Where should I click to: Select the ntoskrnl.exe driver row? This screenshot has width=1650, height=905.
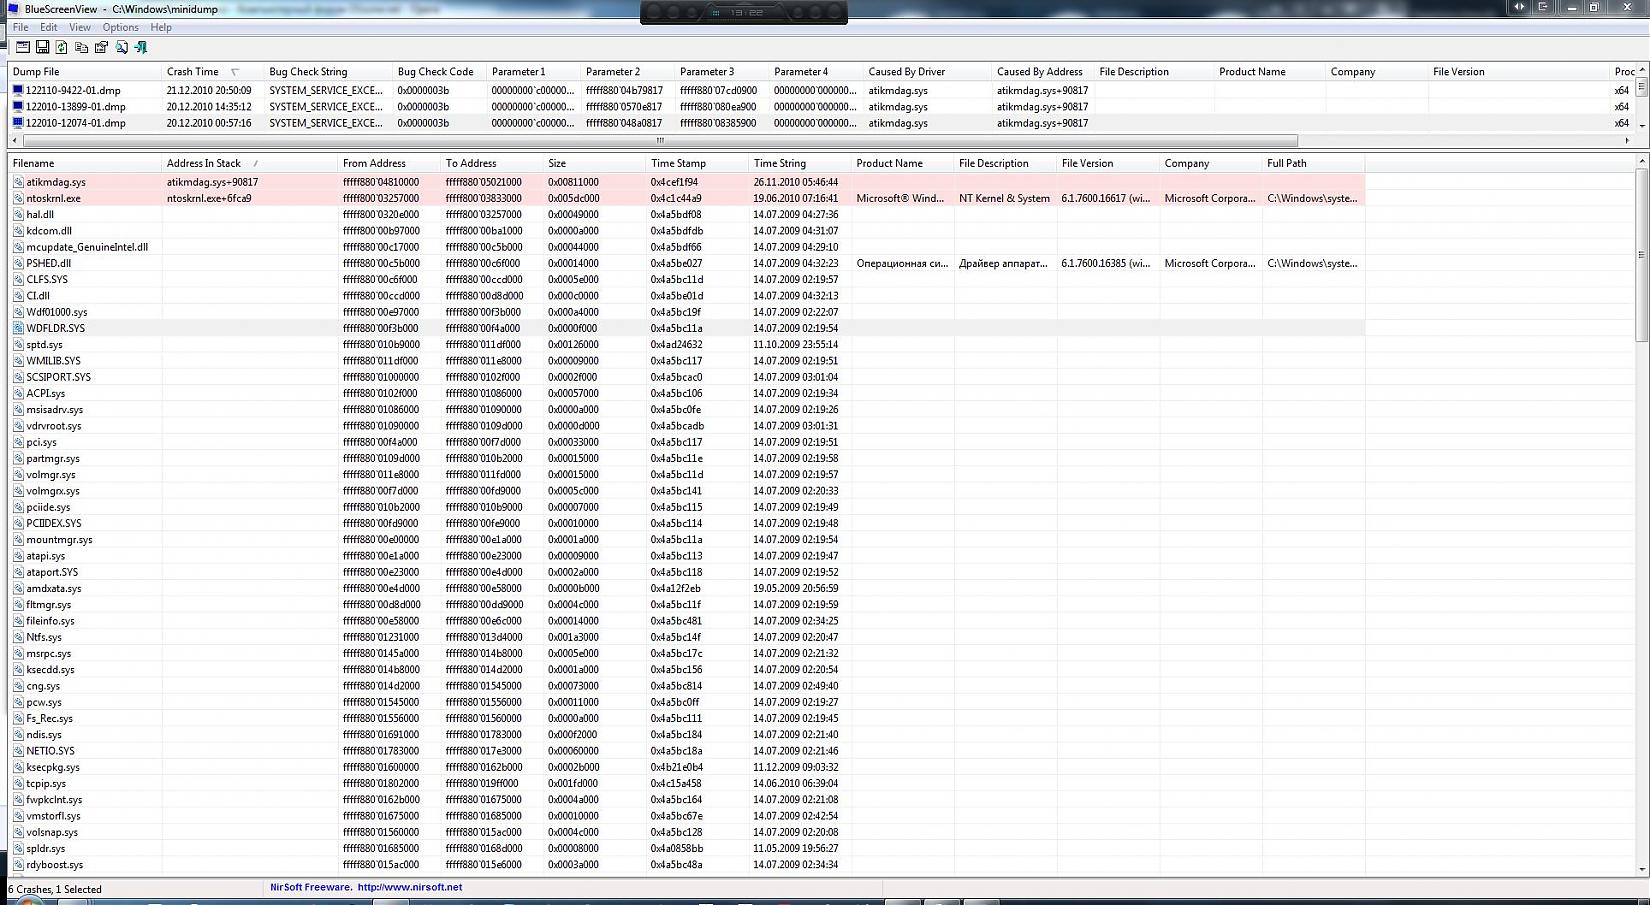(x=53, y=198)
